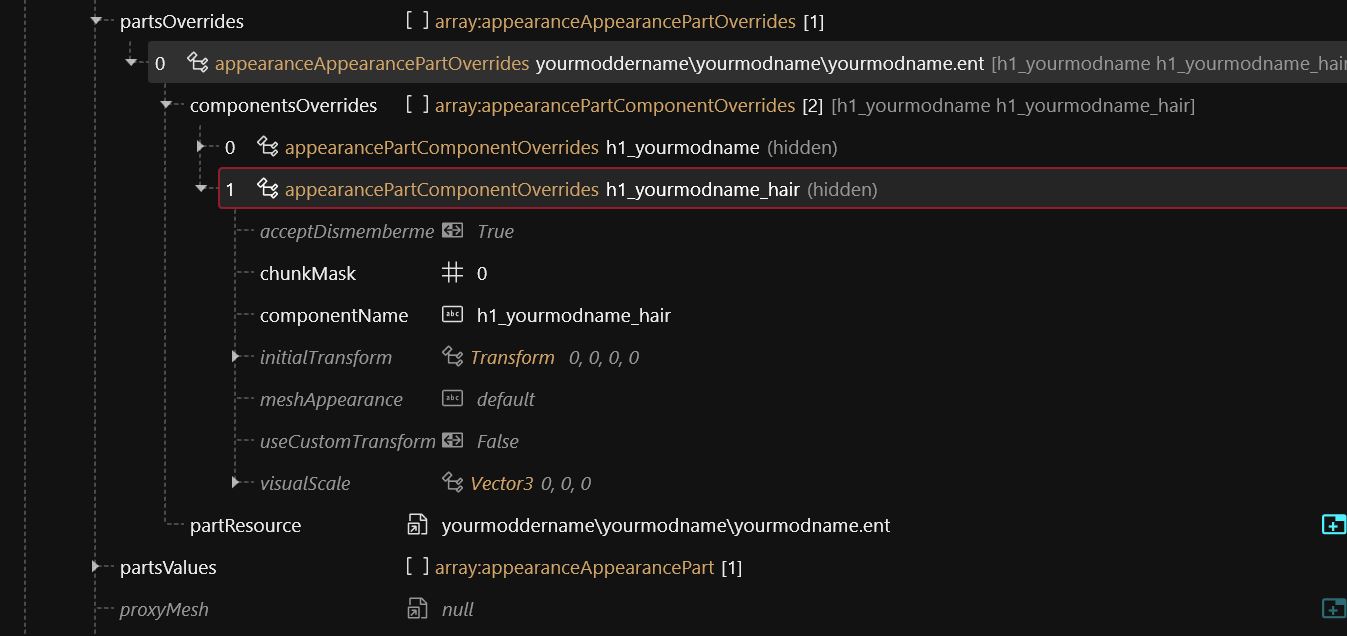Viewport: 1347px width, 636px height.
Task: Click the class node icon beside Vector3
Action: (452, 483)
